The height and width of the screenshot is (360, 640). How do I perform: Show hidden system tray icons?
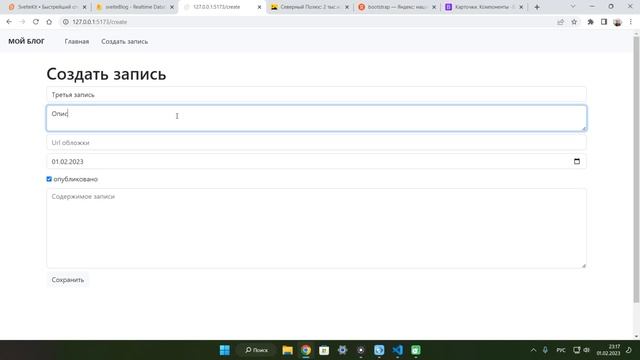click(533, 350)
